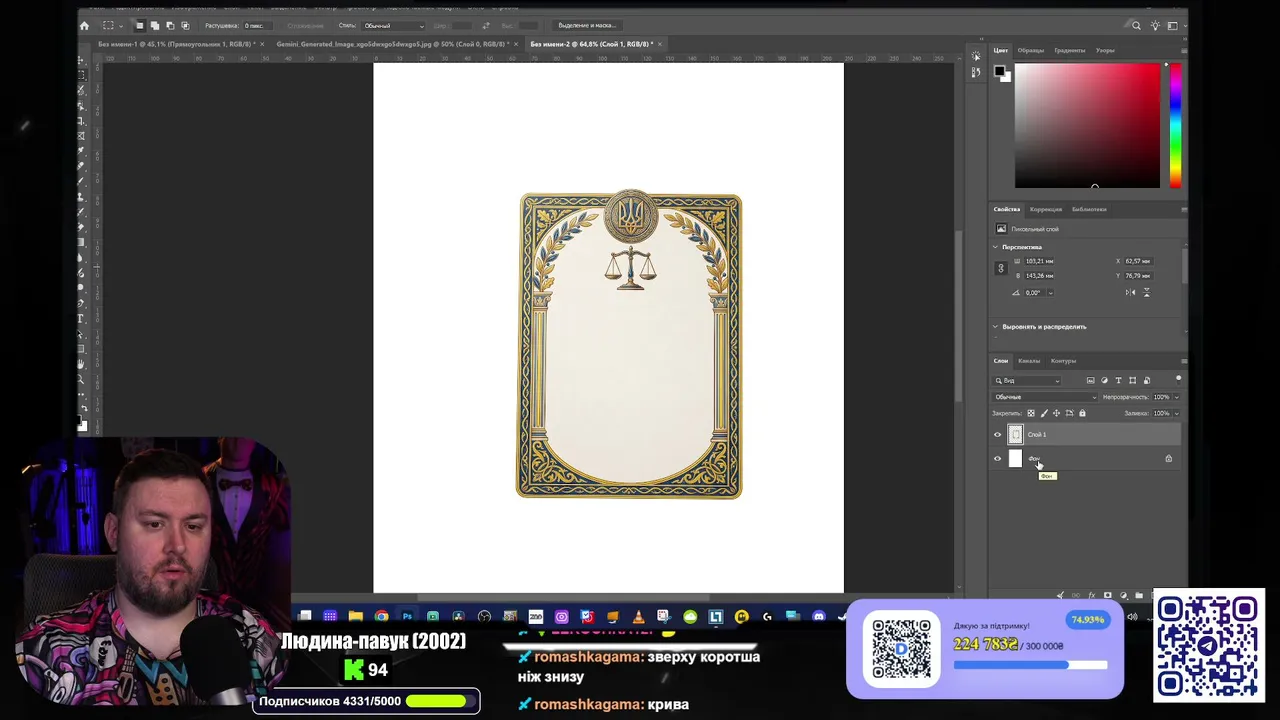Open the Стиль dropdown set to Обычный
This screenshot has width=1280, height=720.
pyautogui.click(x=392, y=25)
